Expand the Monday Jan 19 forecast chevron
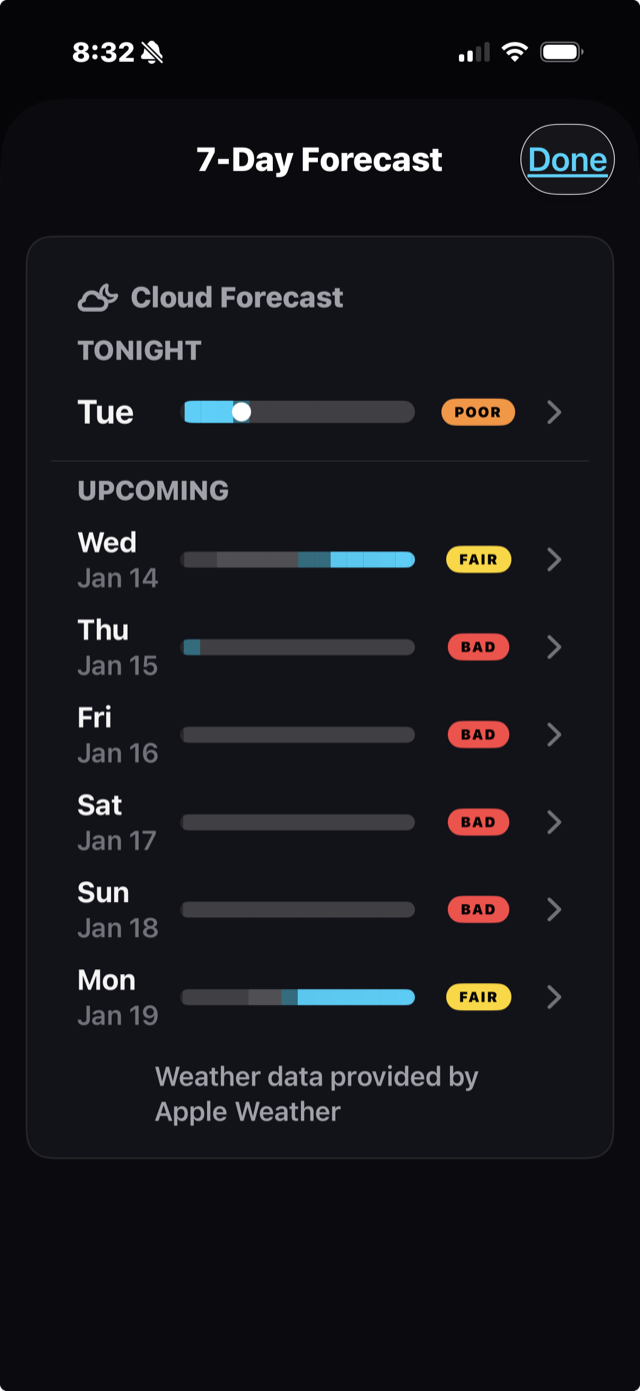Image resolution: width=640 pixels, height=1391 pixels. click(x=554, y=997)
